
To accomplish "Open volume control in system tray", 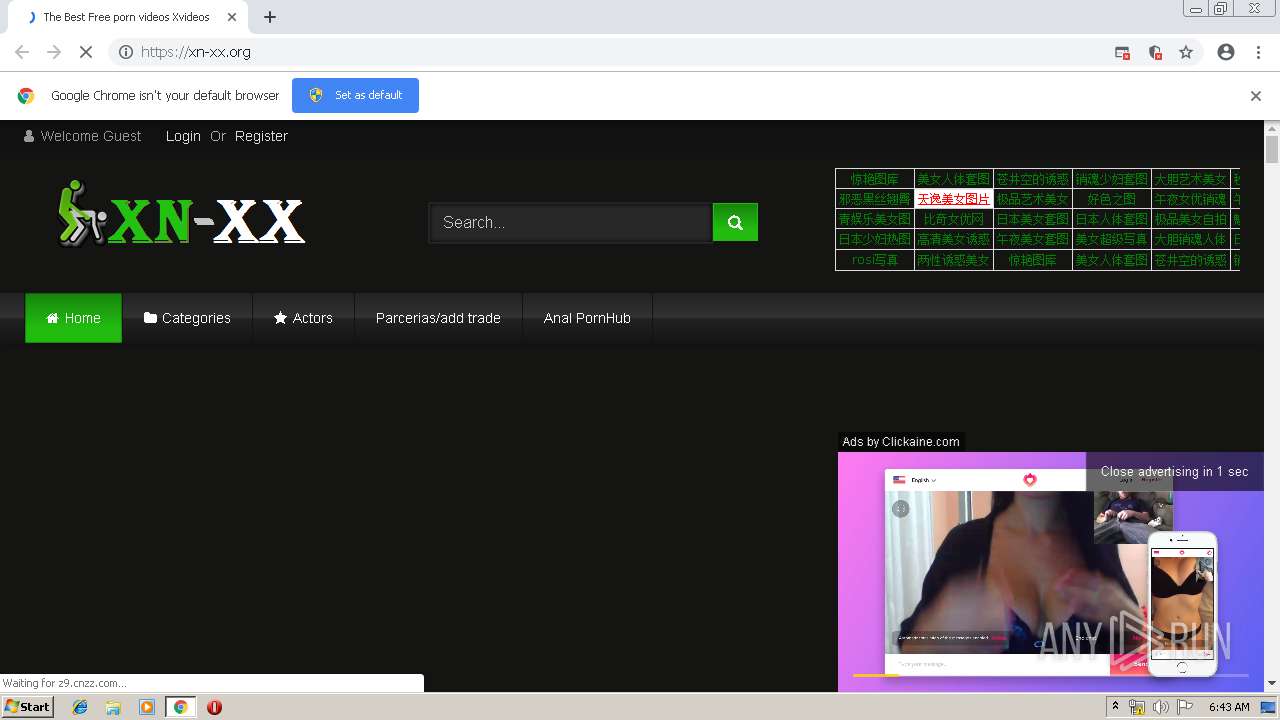I will click(x=1160, y=707).
